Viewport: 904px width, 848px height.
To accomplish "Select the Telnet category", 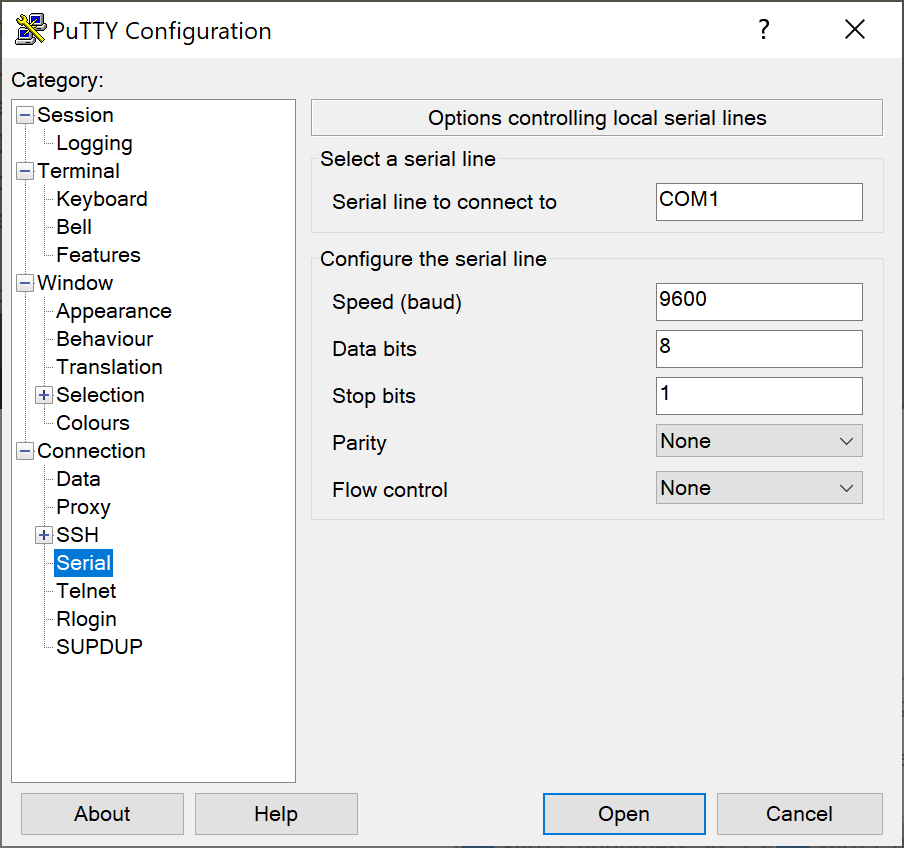I will coord(86,591).
